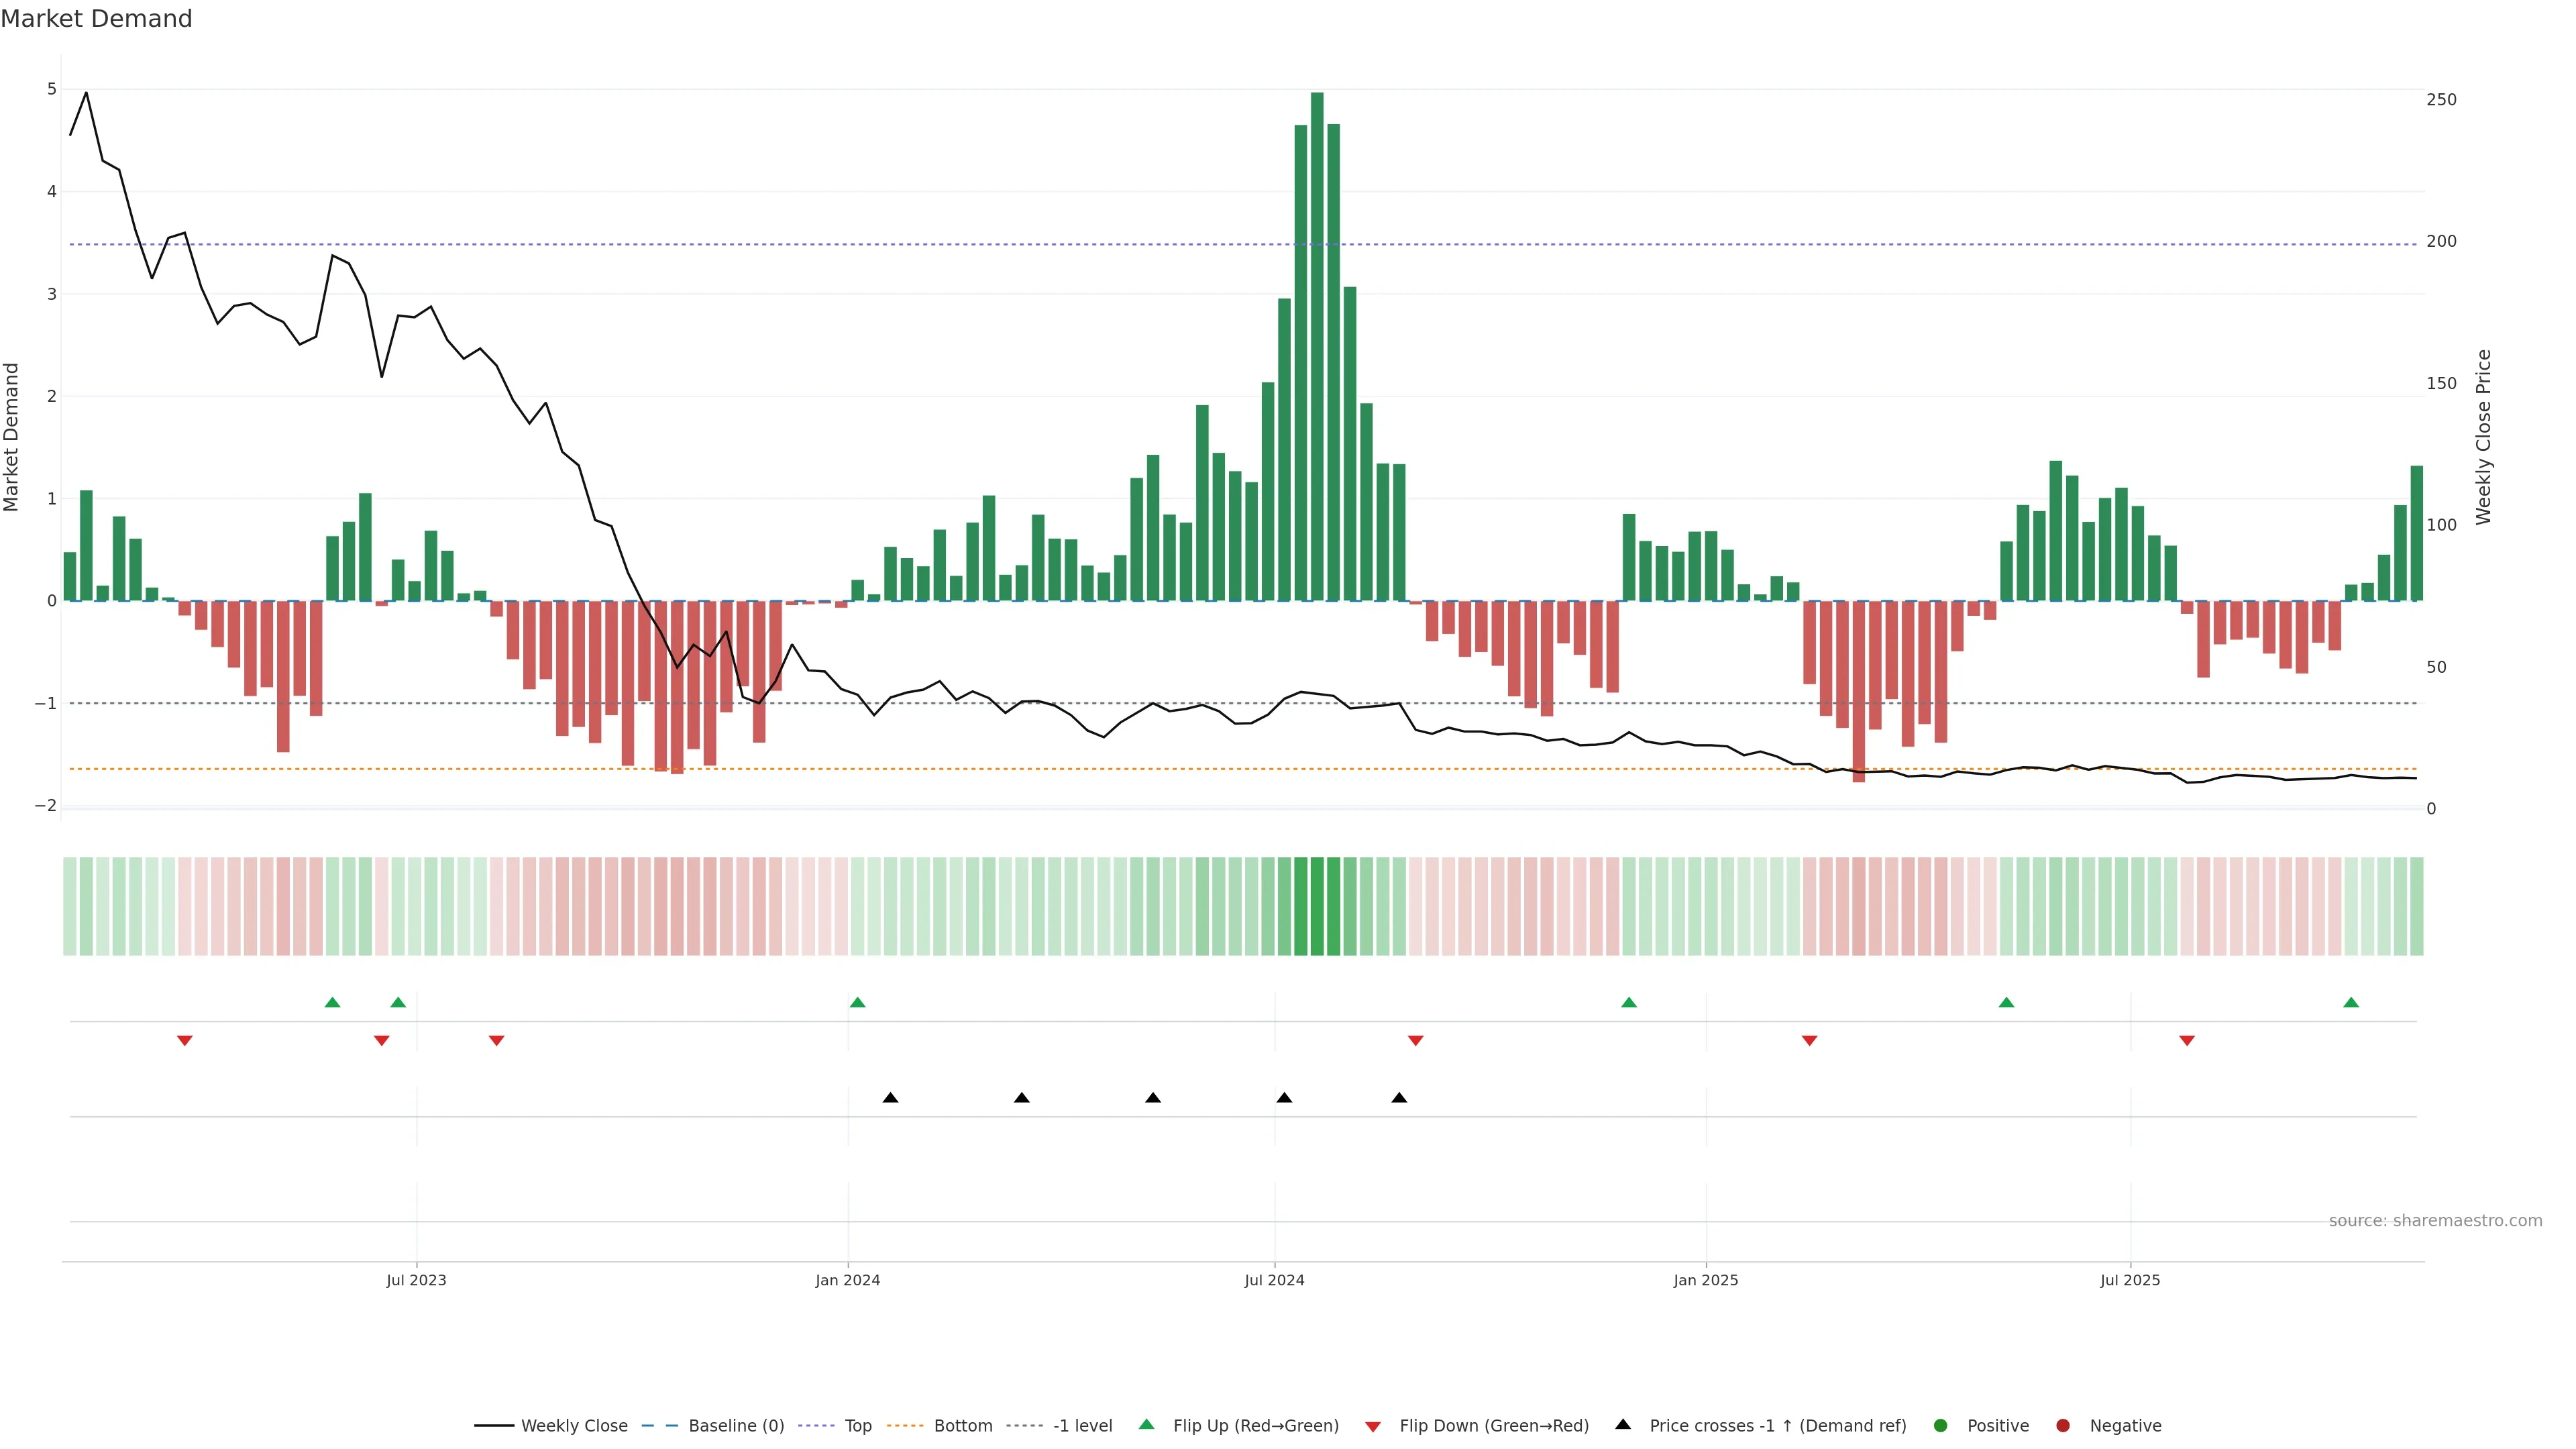
Task: Click Flip Up green triangle legend icon
Action: [x=1147, y=1424]
